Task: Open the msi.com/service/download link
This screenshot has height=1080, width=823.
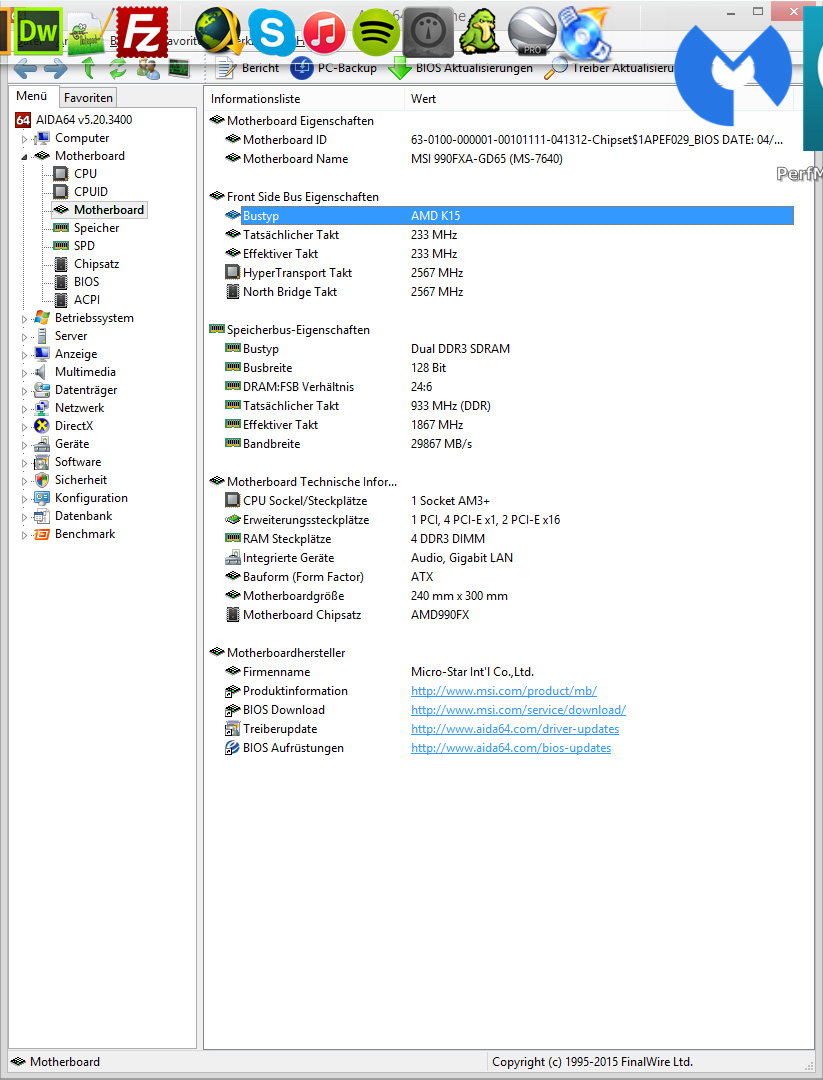Action: (x=518, y=710)
